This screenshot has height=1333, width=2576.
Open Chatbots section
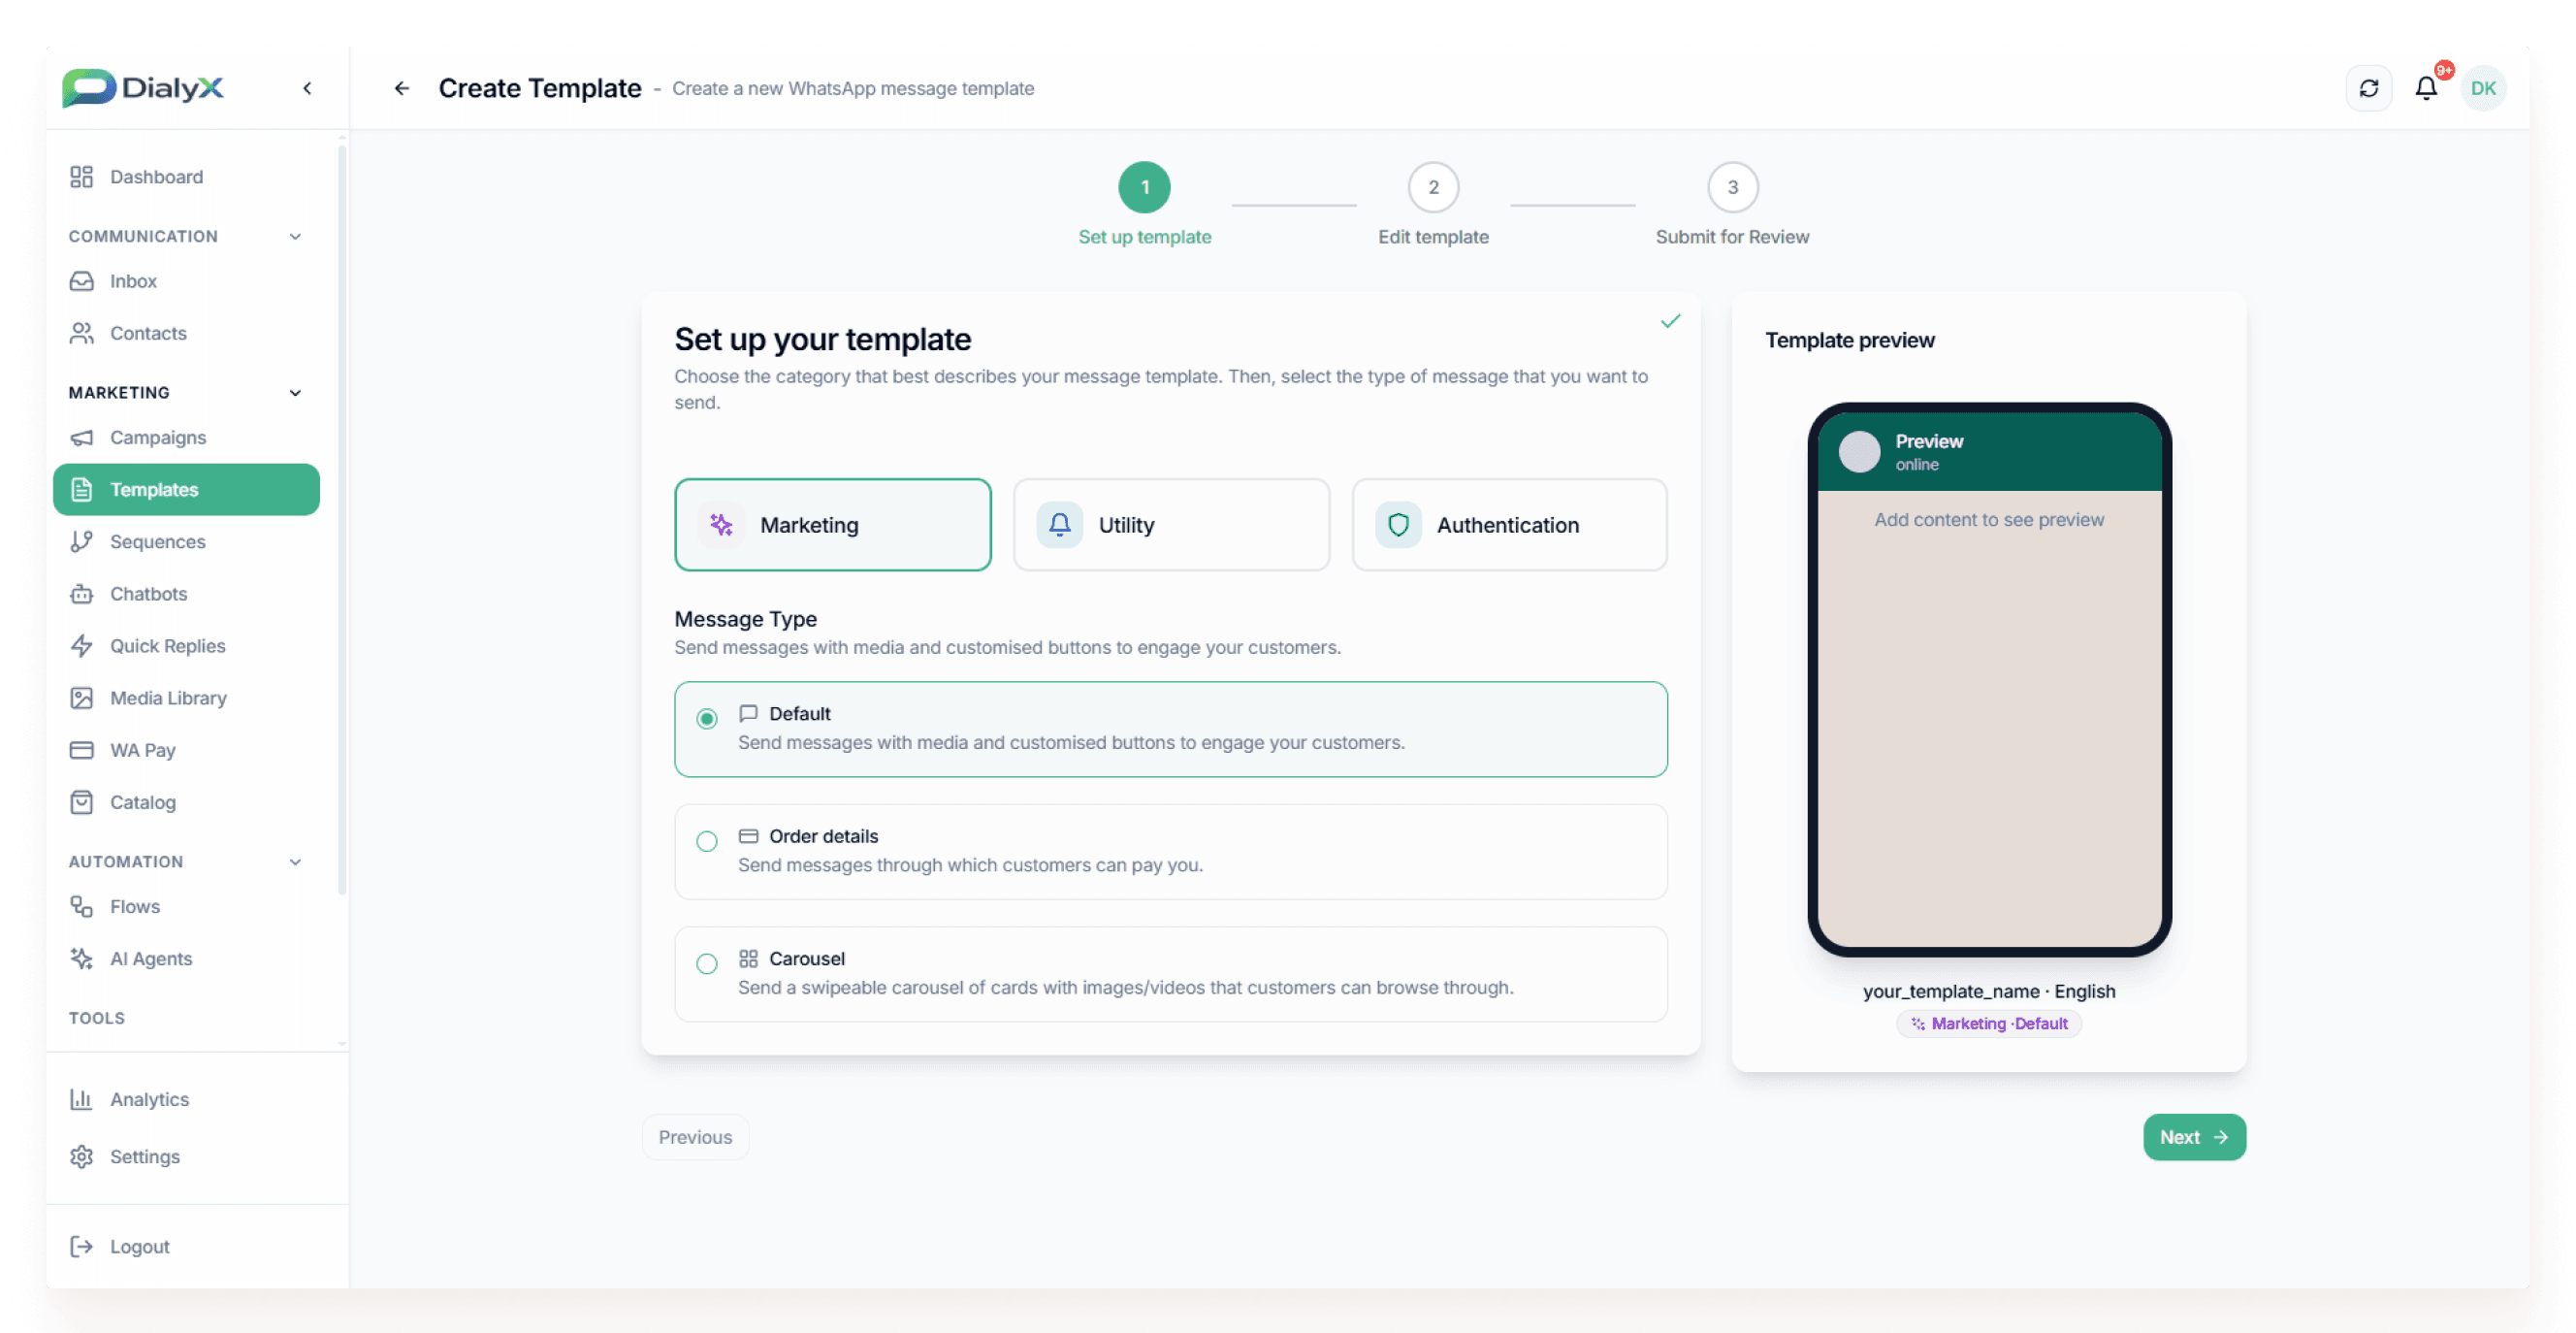[x=187, y=593]
